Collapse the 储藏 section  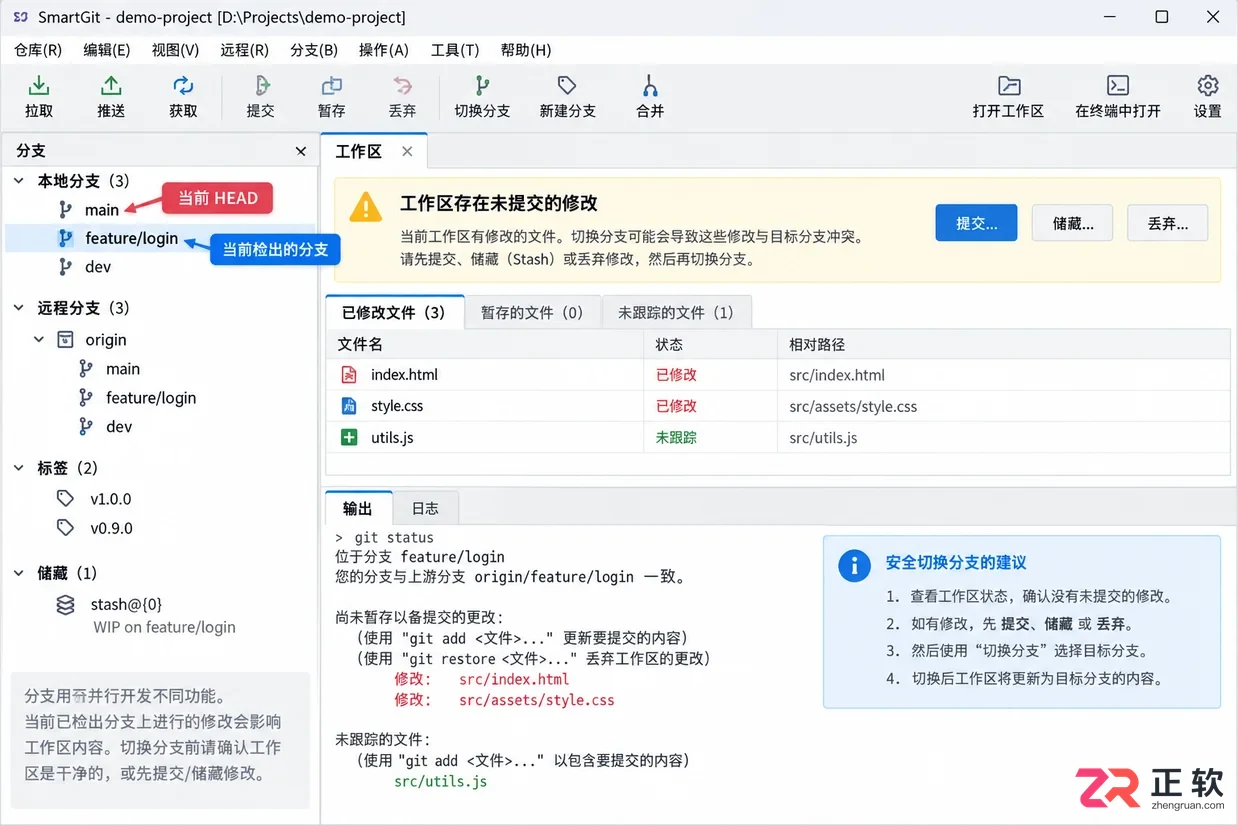point(19,573)
